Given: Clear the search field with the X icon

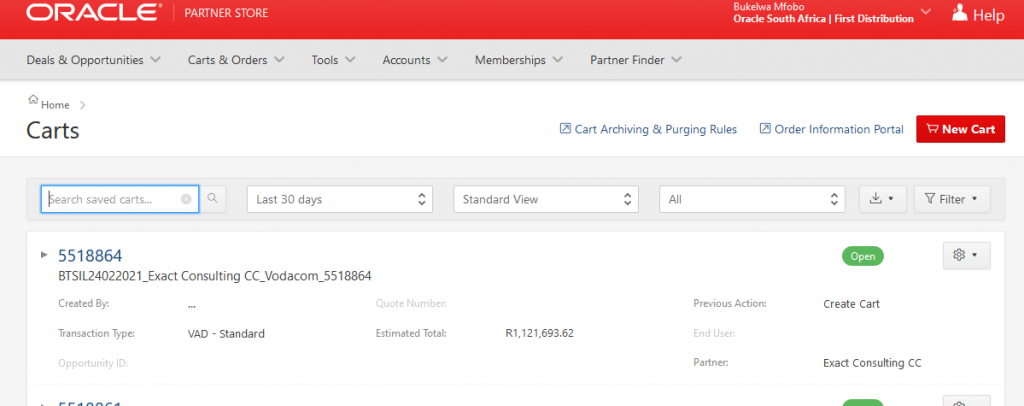Looking at the screenshot, I should coord(186,199).
